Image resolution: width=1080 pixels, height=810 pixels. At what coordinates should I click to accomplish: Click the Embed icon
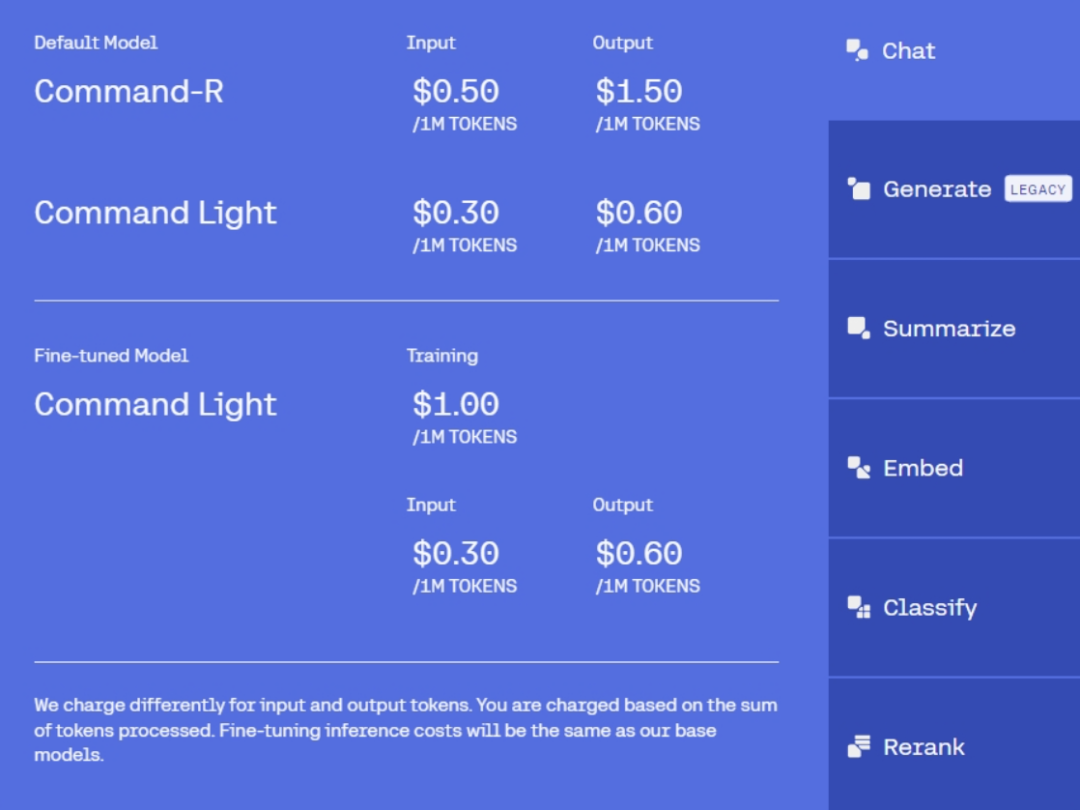coord(858,467)
